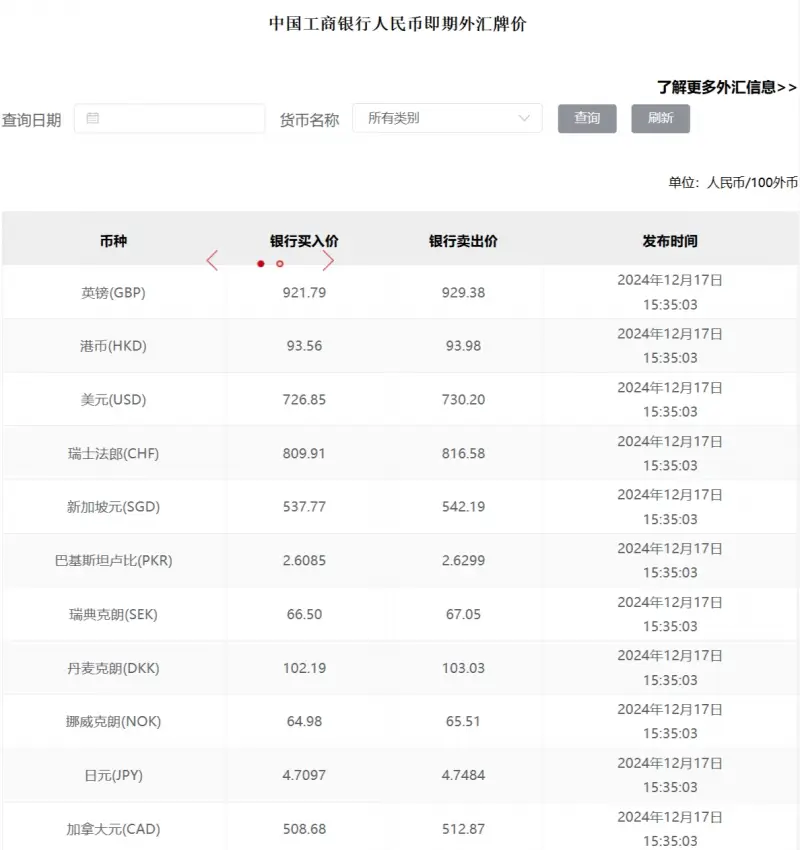Select 巴基斯坦卢比(PKR) currency cell
800x850 pixels.
pos(113,561)
